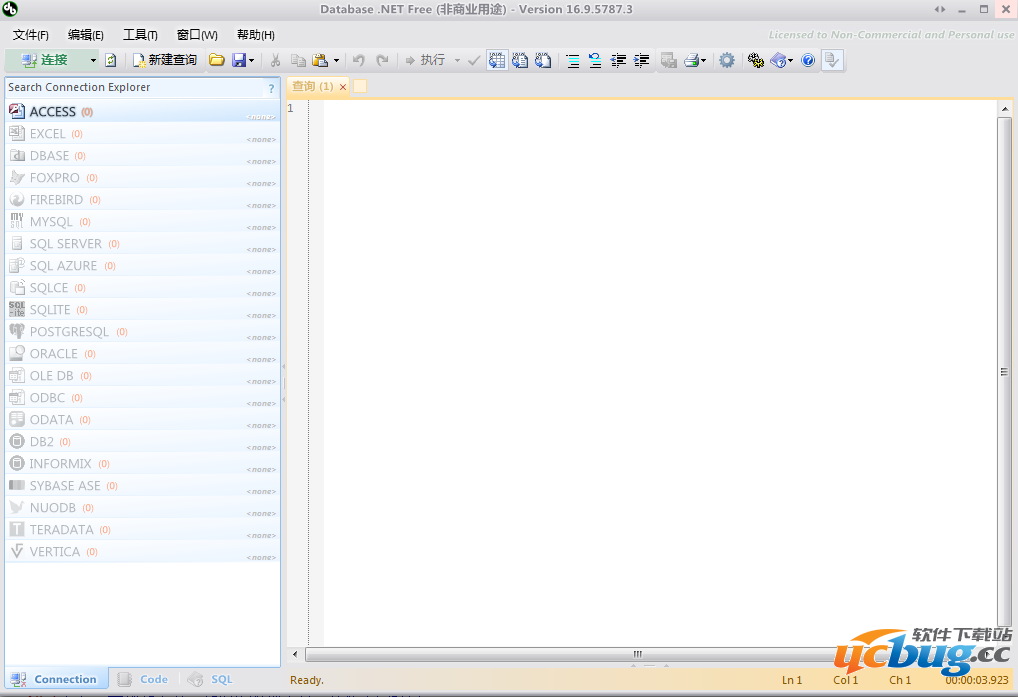Select the Connection bottom tab
This screenshot has width=1018, height=697.
click(56, 679)
